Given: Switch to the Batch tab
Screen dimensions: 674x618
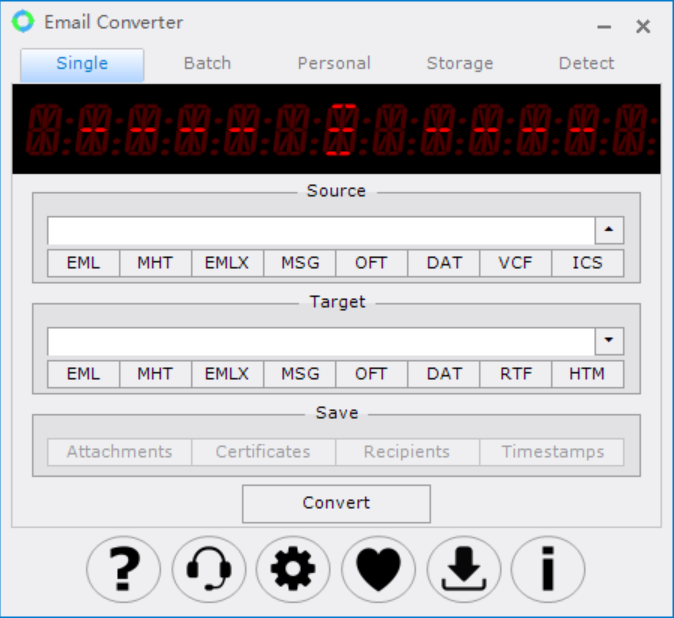Looking at the screenshot, I should click(x=208, y=64).
